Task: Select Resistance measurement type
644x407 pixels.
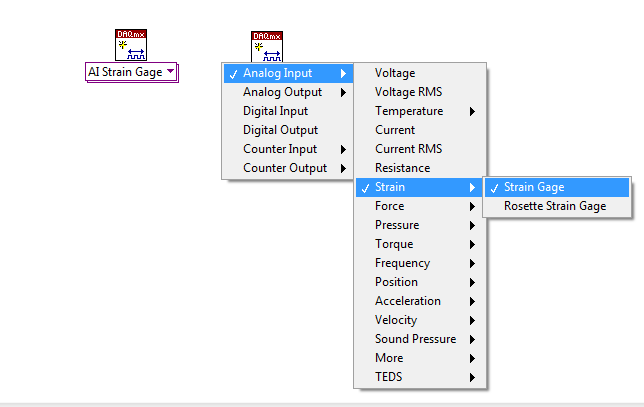Action: point(402,168)
